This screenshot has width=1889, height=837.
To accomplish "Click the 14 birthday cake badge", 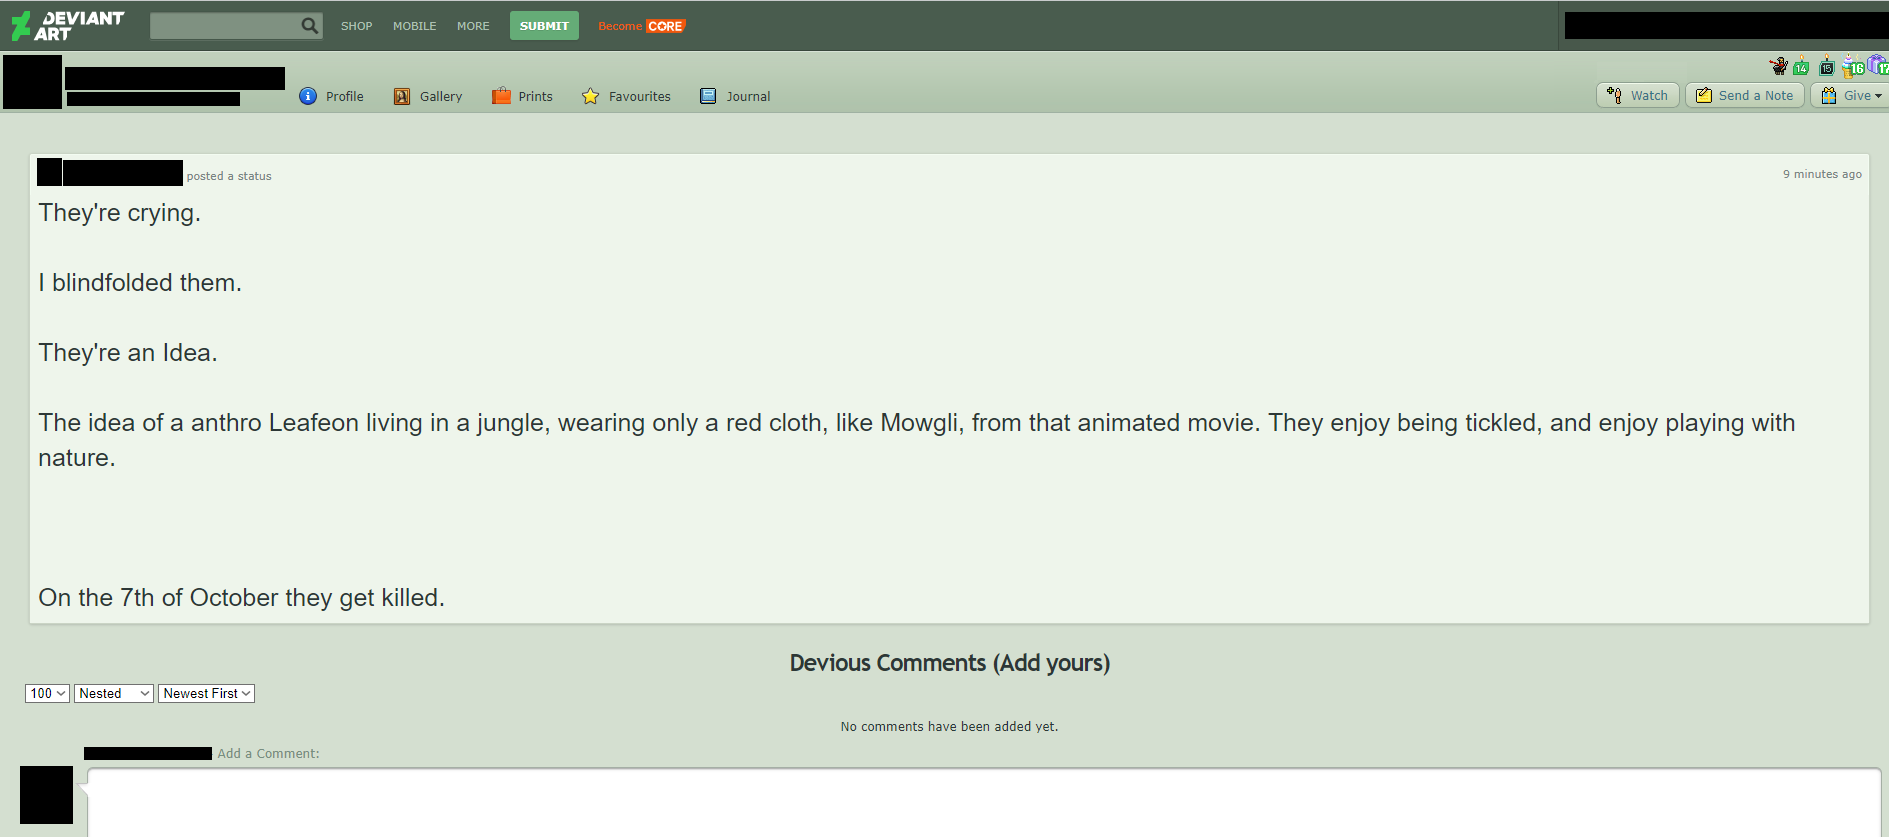I will pyautogui.click(x=1801, y=67).
